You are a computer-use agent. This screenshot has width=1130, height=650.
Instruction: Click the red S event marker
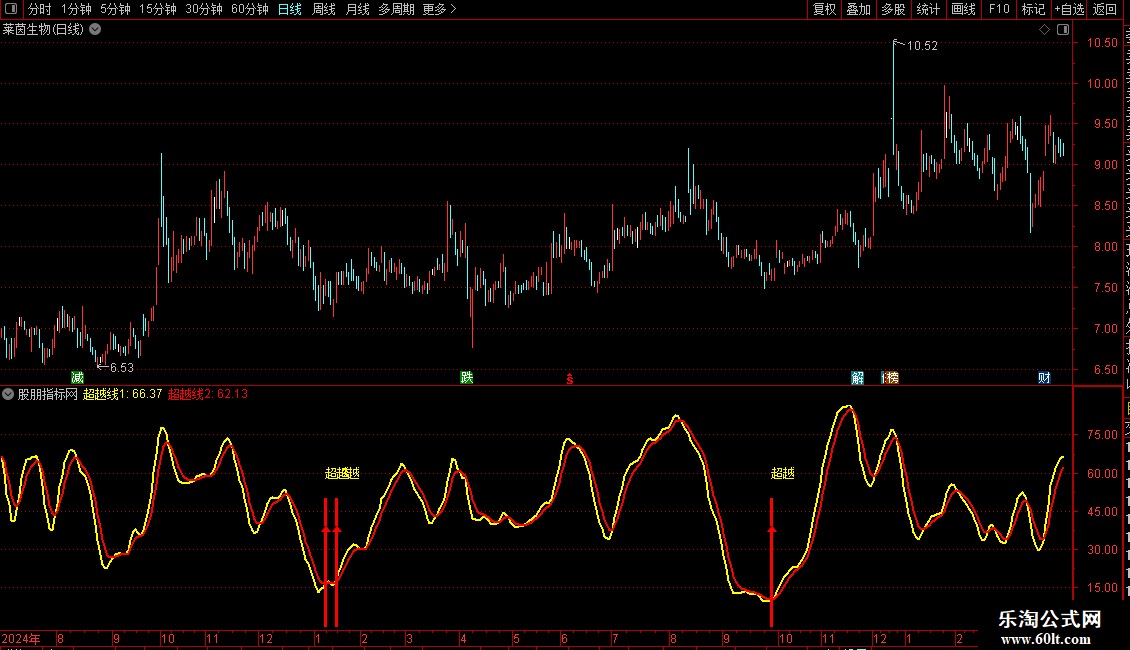click(569, 378)
